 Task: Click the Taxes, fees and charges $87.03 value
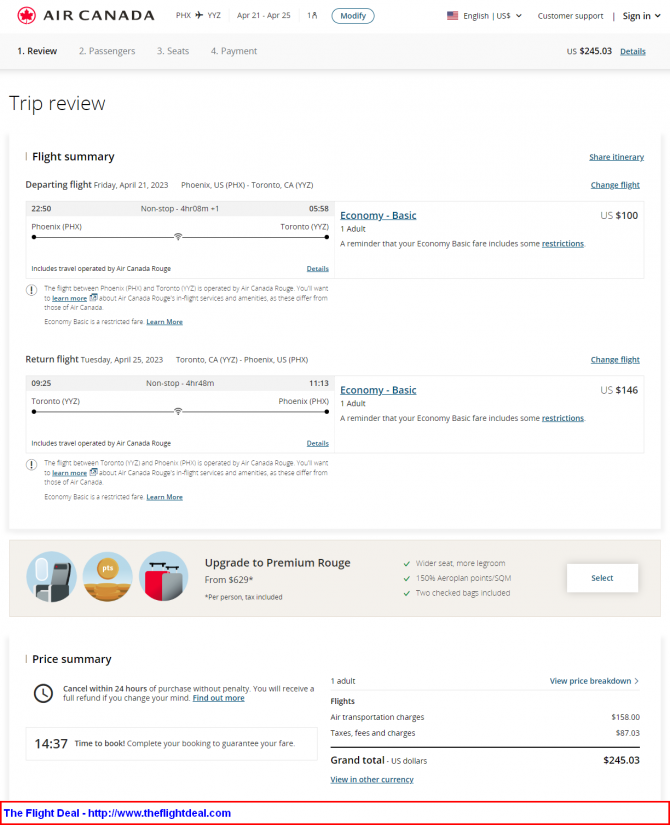[x=627, y=733]
